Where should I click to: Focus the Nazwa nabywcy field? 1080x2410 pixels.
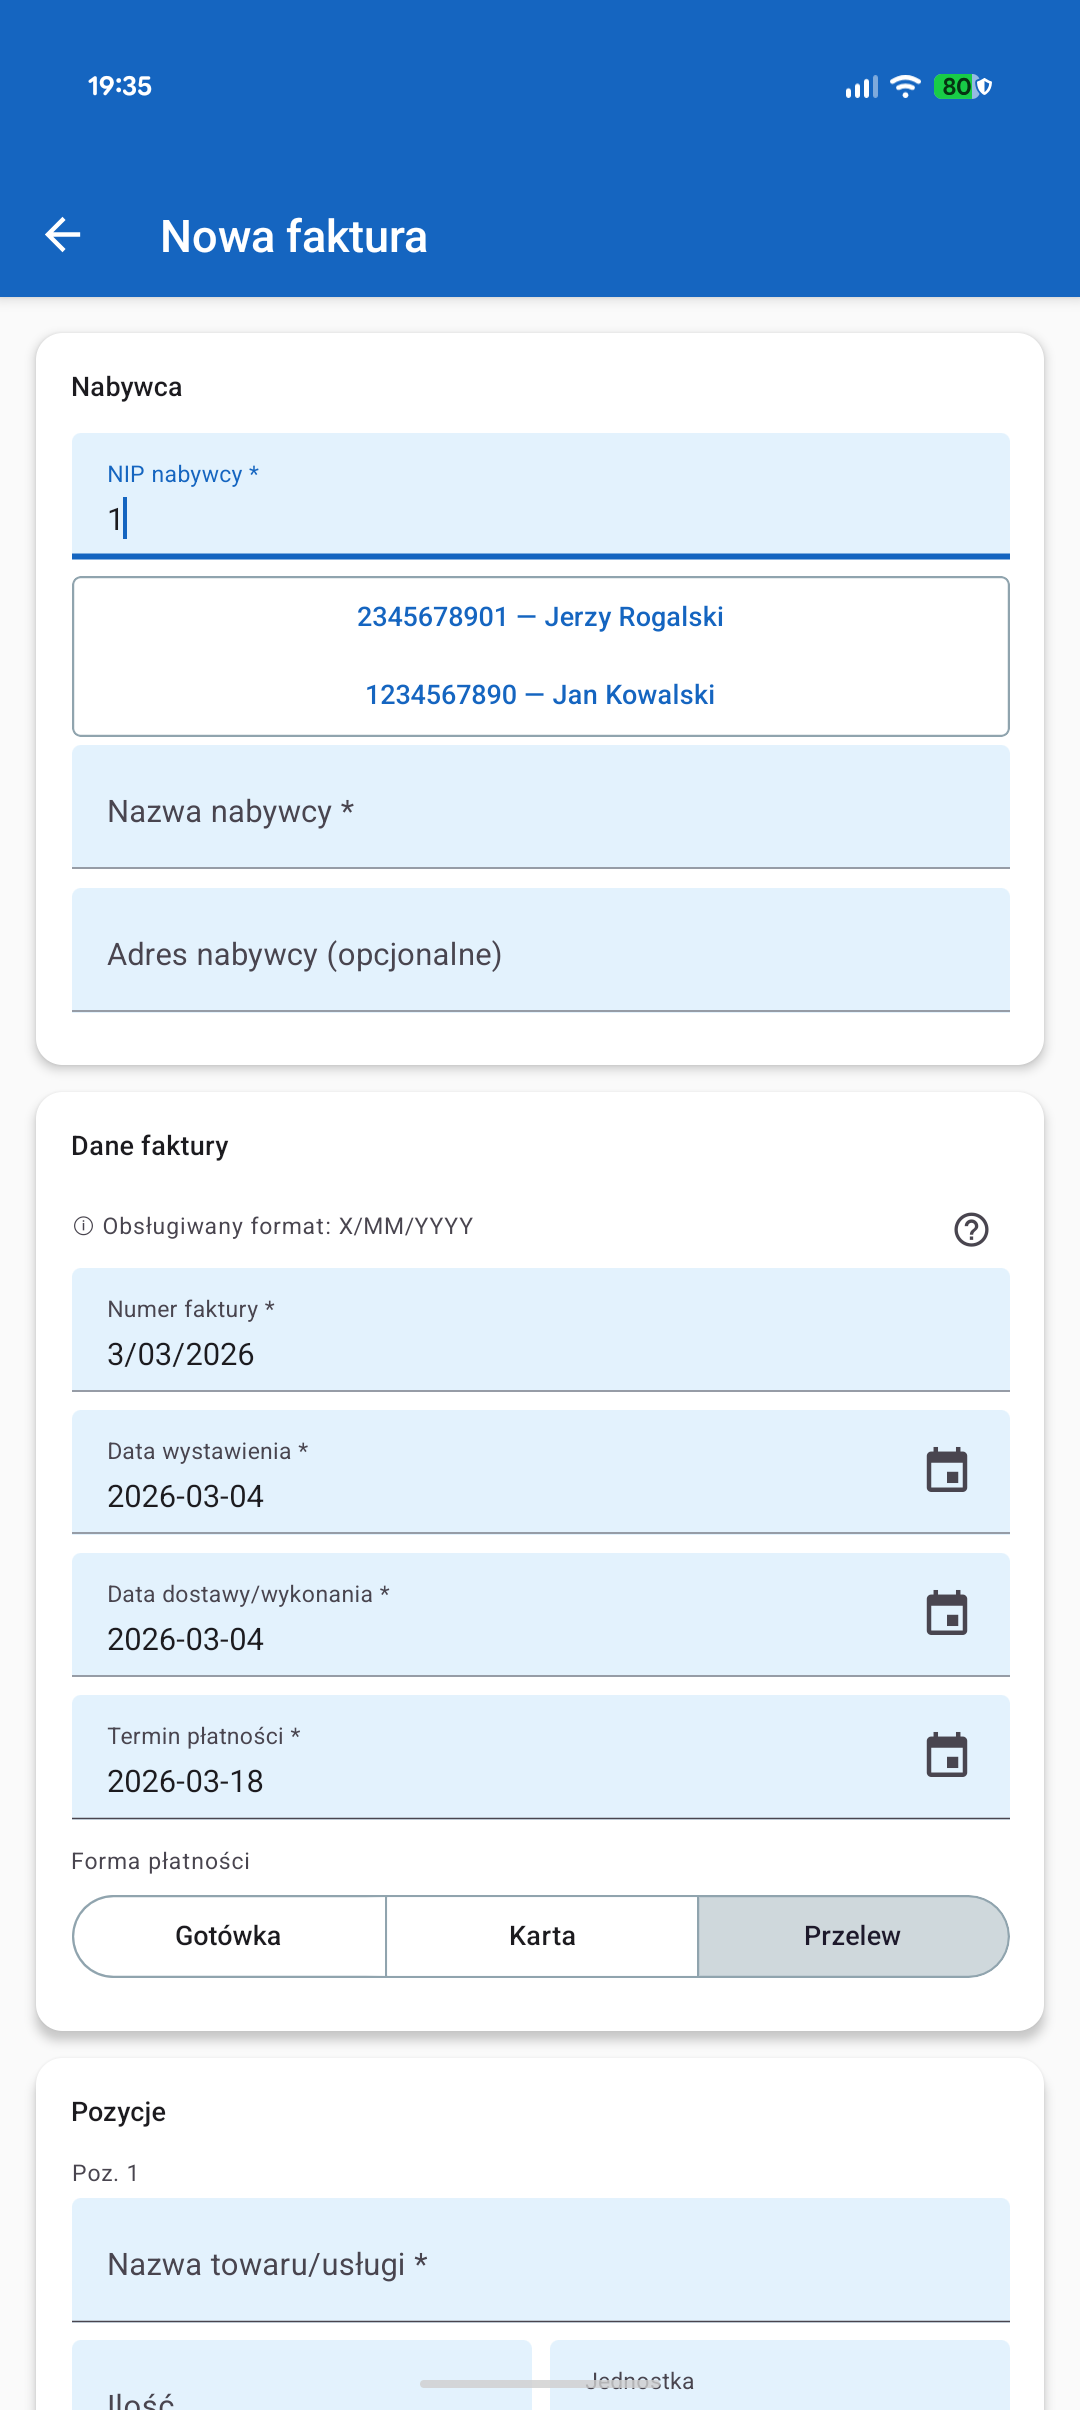click(x=541, y=807)
